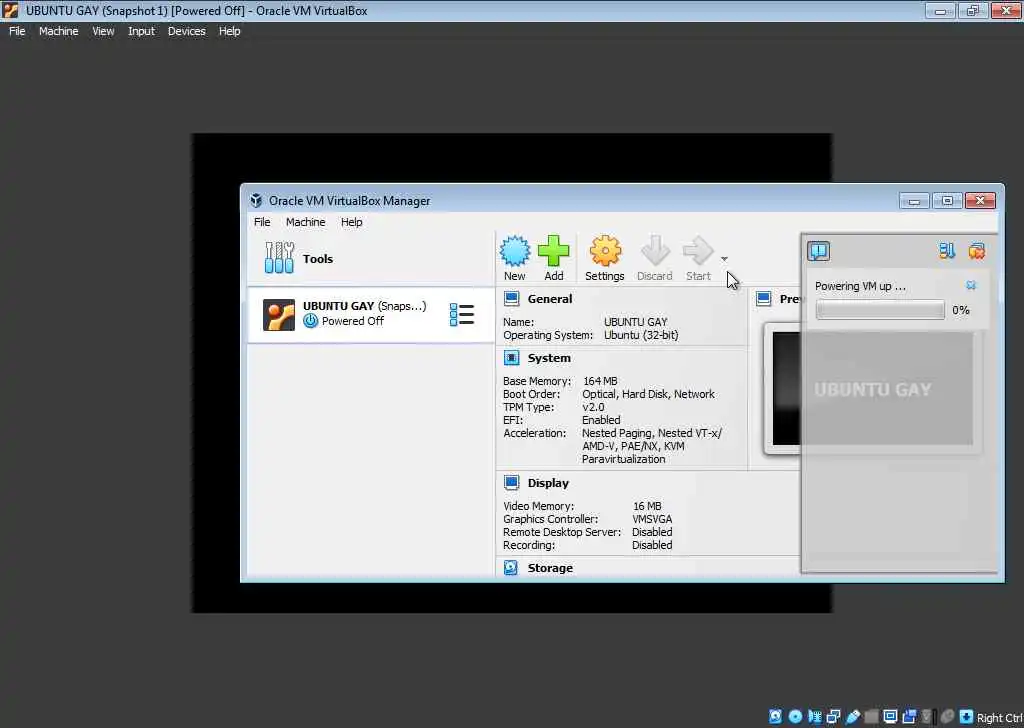Click the display monitor status bar icon
Image resolution: width=1024 pixels, height=728 pixels.
point(890,716)
